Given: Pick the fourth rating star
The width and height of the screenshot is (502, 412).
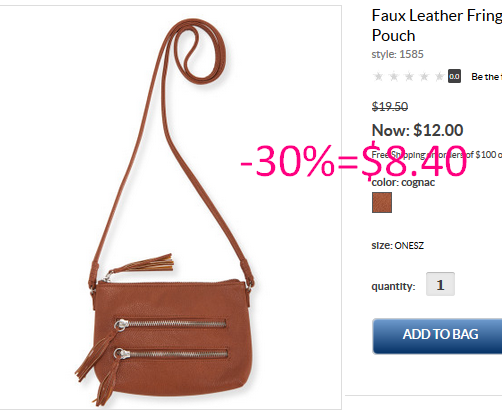Looking at the screenshot, I should click(424, 77).
